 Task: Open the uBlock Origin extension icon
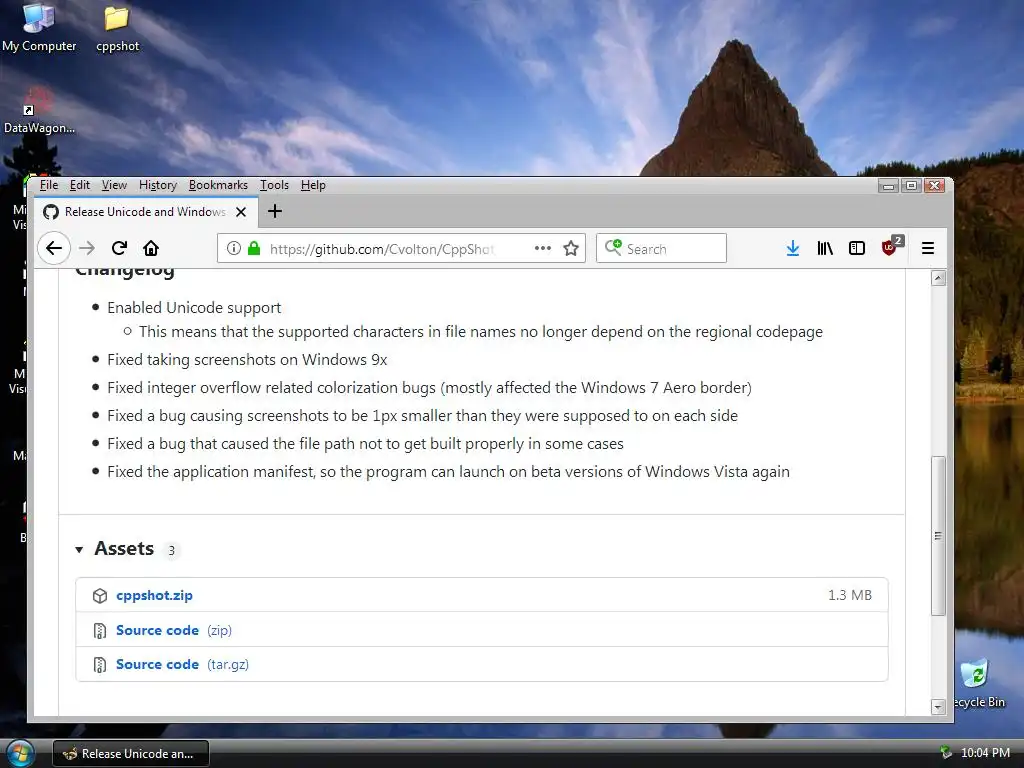pyautogui.click(x=891, y=246)
